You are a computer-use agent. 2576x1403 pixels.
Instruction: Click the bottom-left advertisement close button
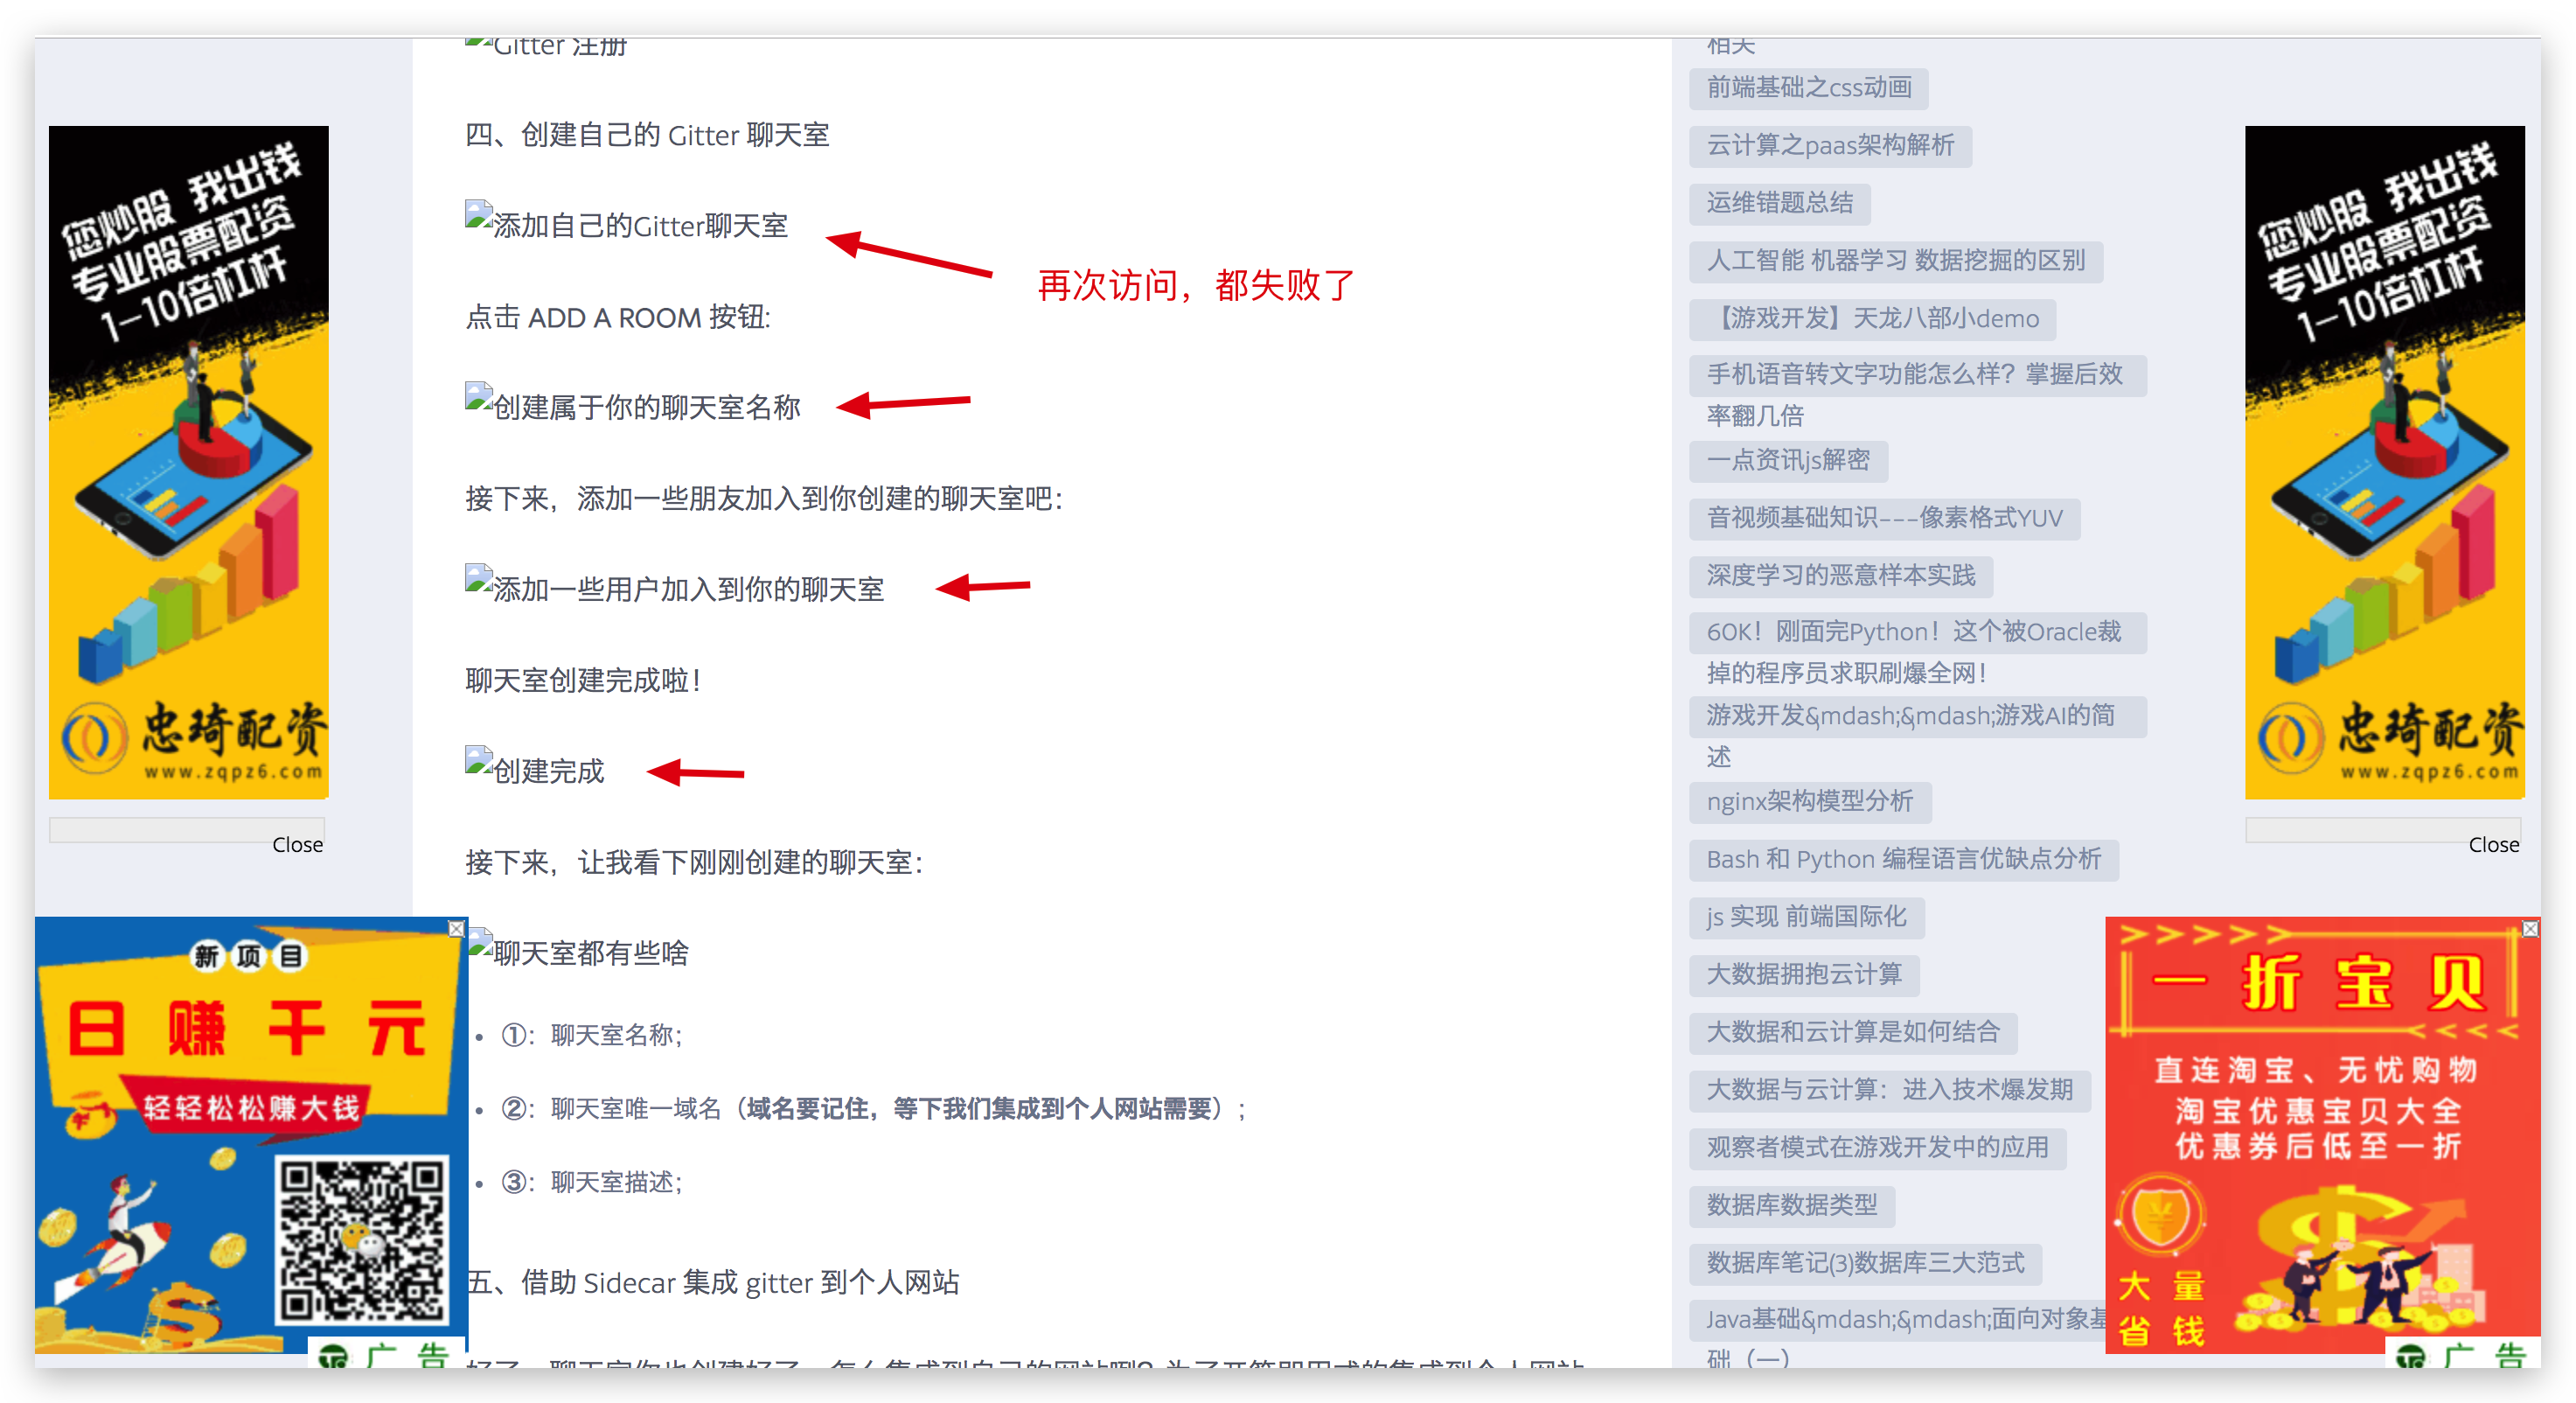tap(457, 928)
